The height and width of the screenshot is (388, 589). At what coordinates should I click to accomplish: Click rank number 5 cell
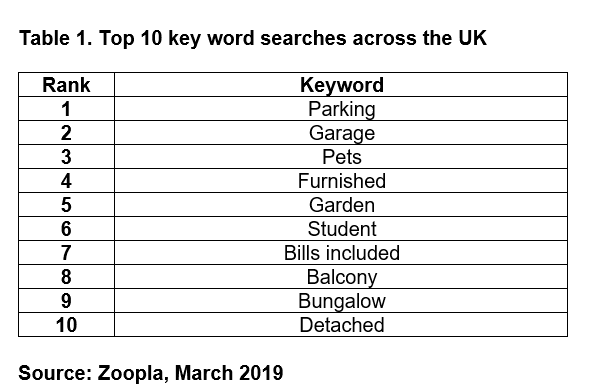point(66,205)
